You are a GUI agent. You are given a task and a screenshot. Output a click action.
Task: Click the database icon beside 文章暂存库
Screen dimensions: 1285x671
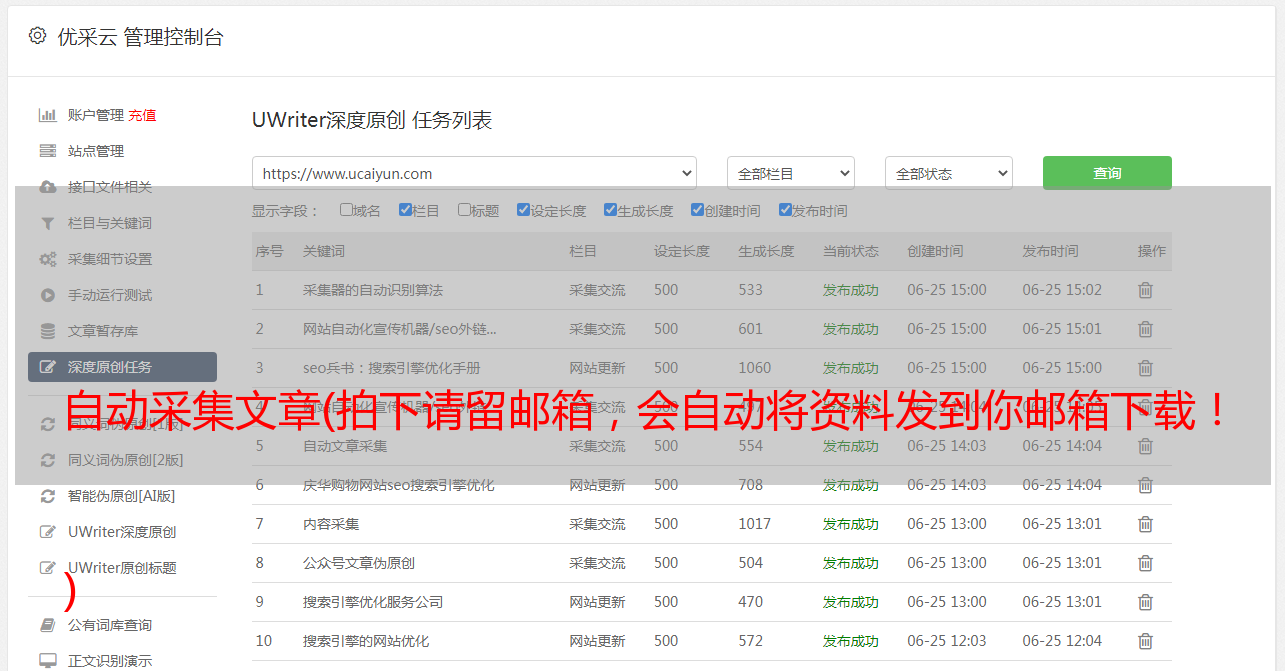coord(47,331)
